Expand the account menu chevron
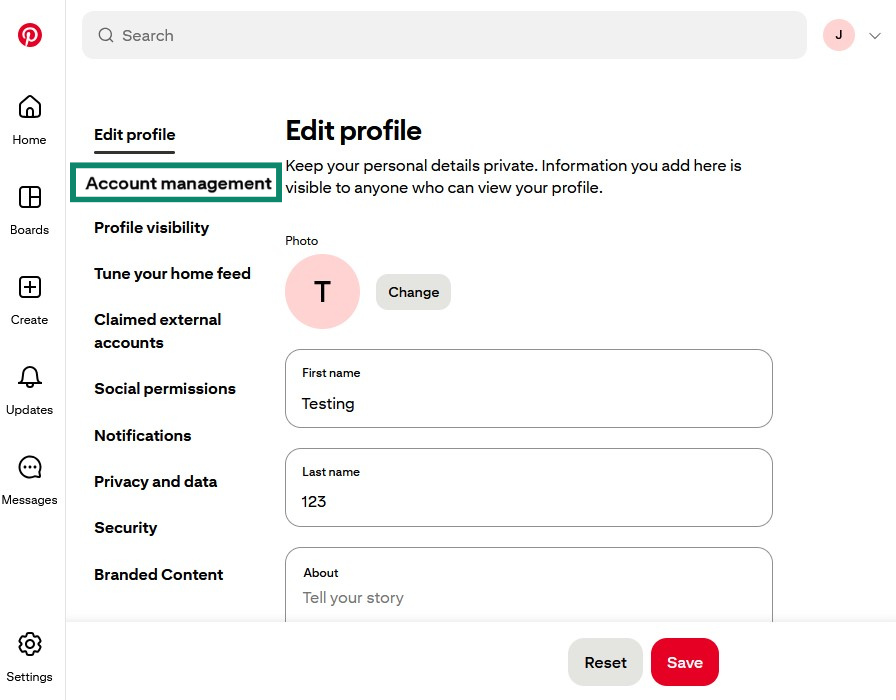This screenshot has height=700, width=896. (875, 34)
